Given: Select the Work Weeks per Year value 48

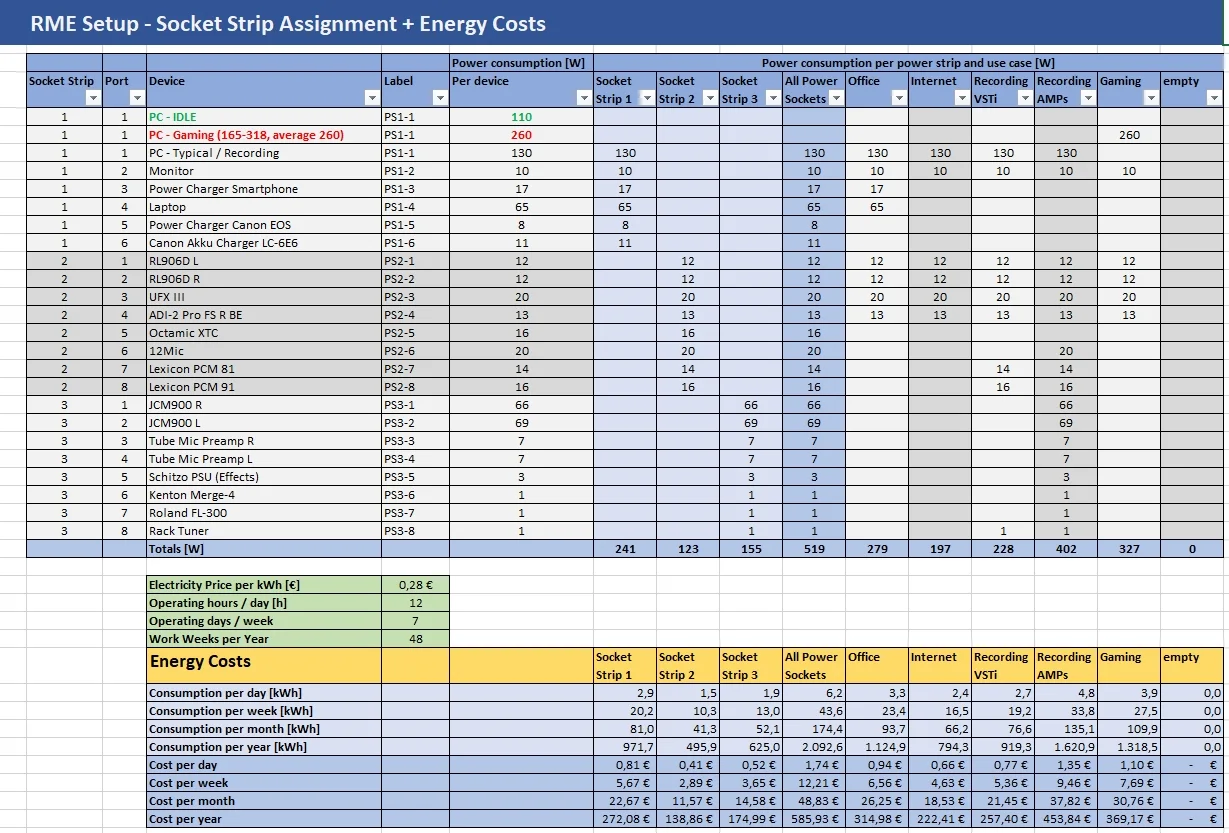Looking at the screenshot, I should tap(415, 639).
